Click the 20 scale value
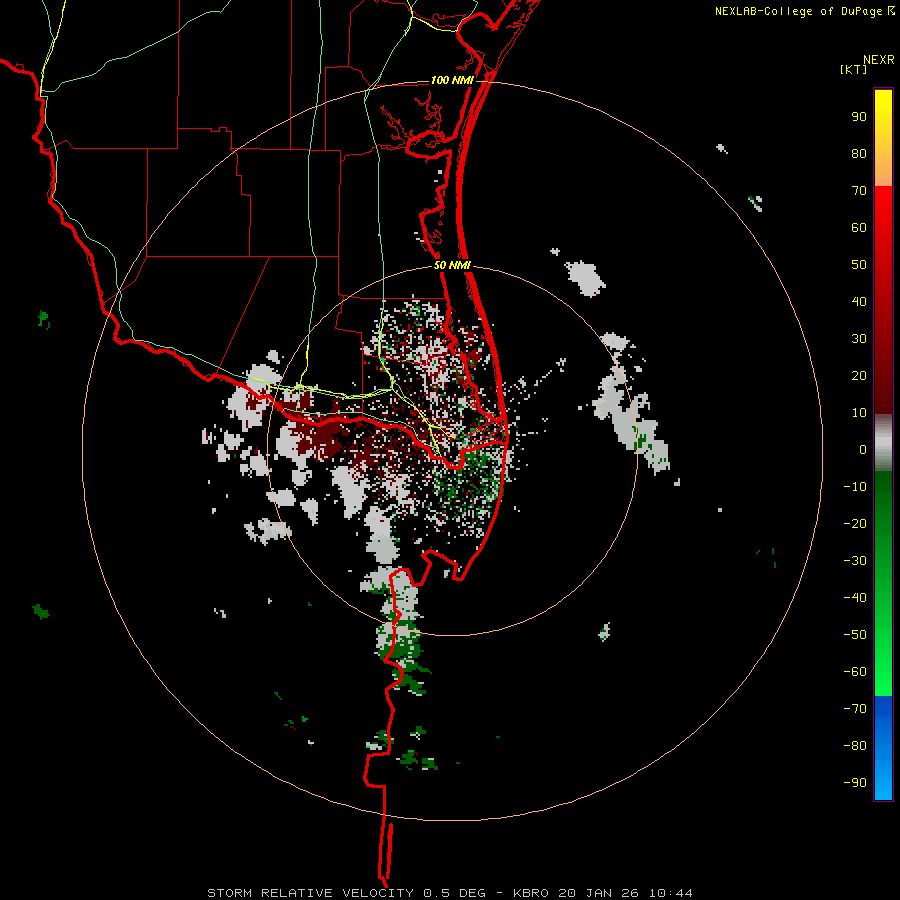900x900 pixels. pyautogui.click(x=859, y=376)
